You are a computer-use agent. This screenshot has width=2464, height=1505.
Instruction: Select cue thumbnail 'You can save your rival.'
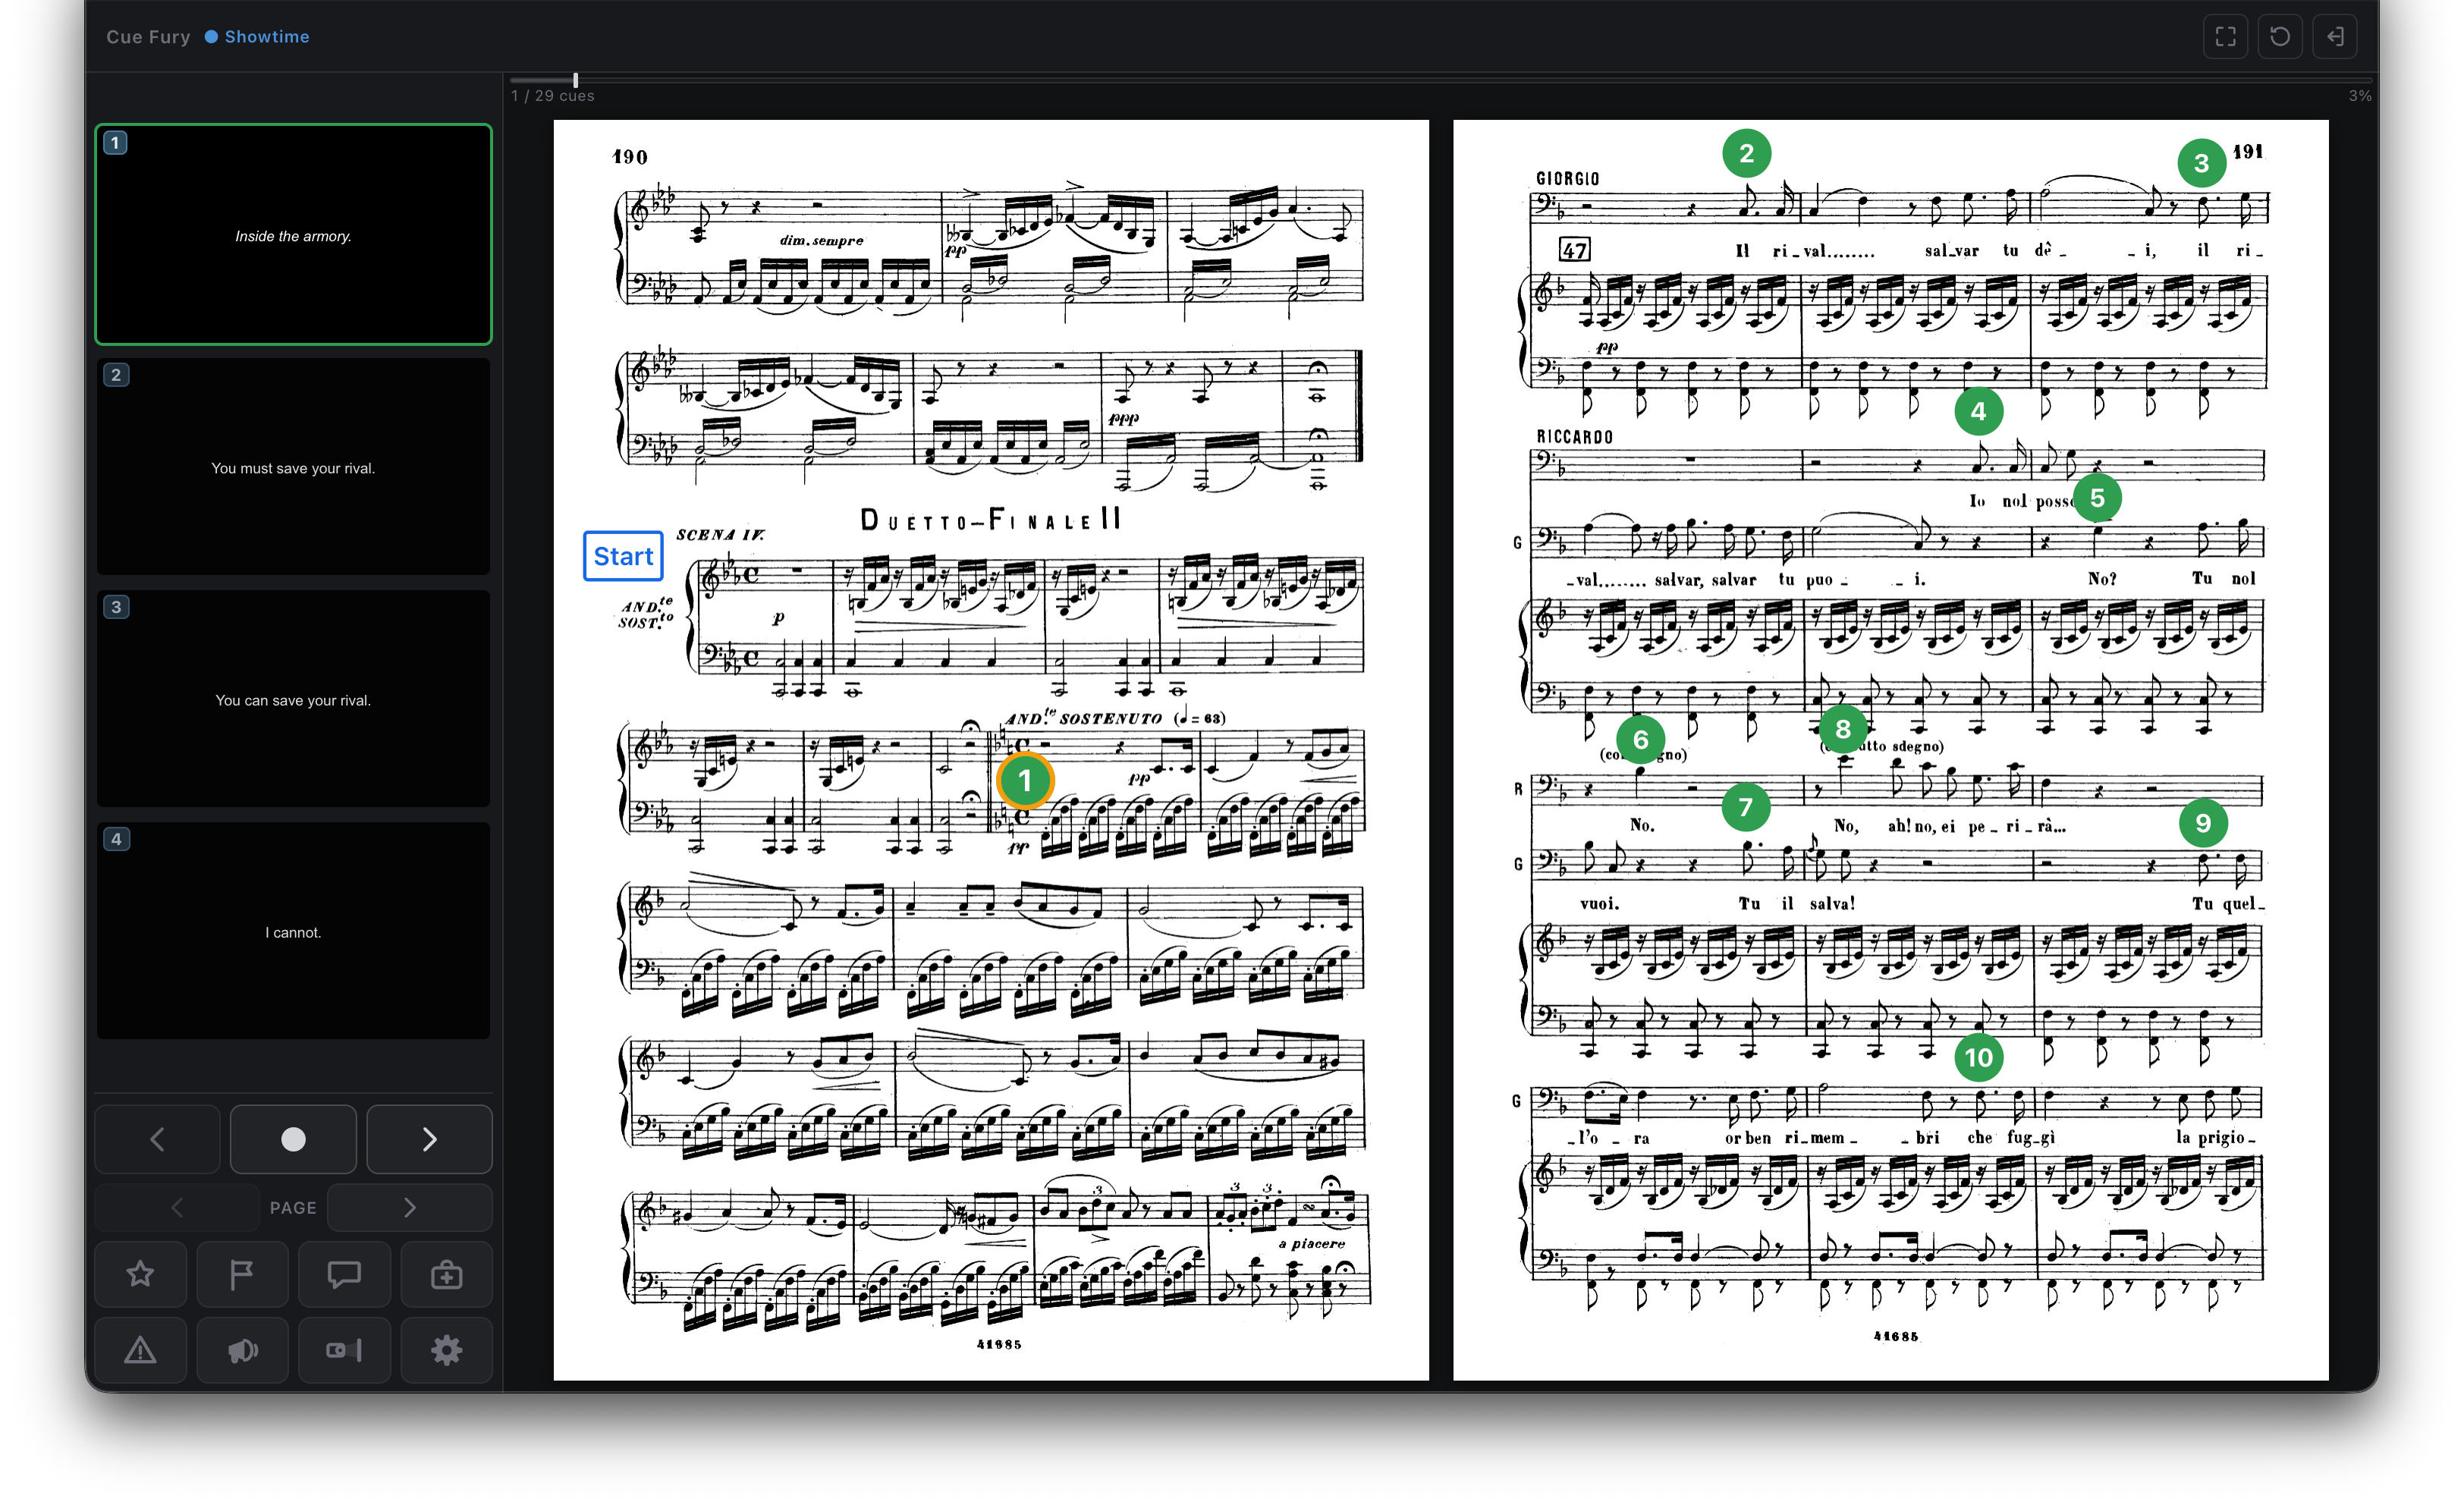pyautogui.click(x=293, y=699)
